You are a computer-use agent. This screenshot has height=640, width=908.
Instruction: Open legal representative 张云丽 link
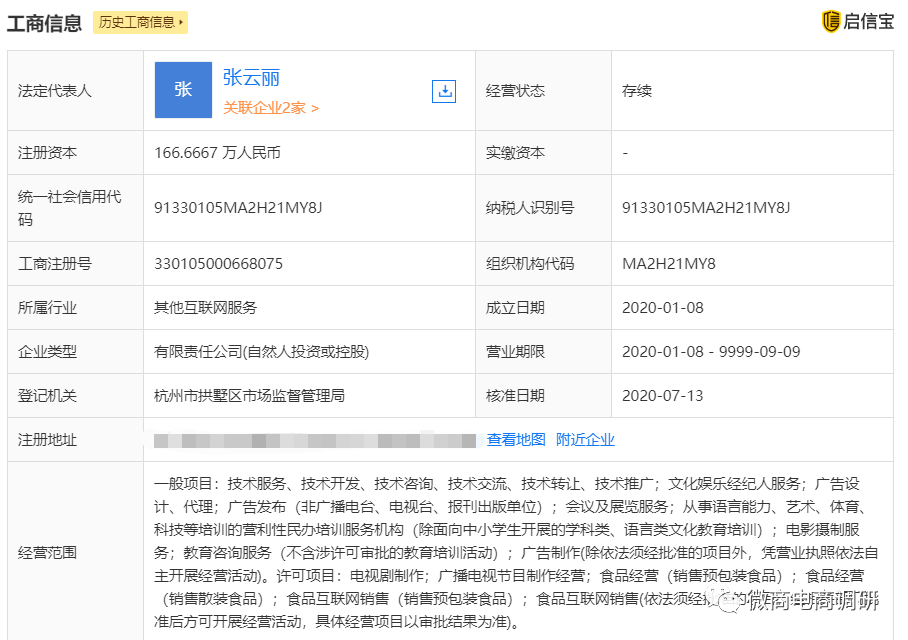(x=251, y=77)
